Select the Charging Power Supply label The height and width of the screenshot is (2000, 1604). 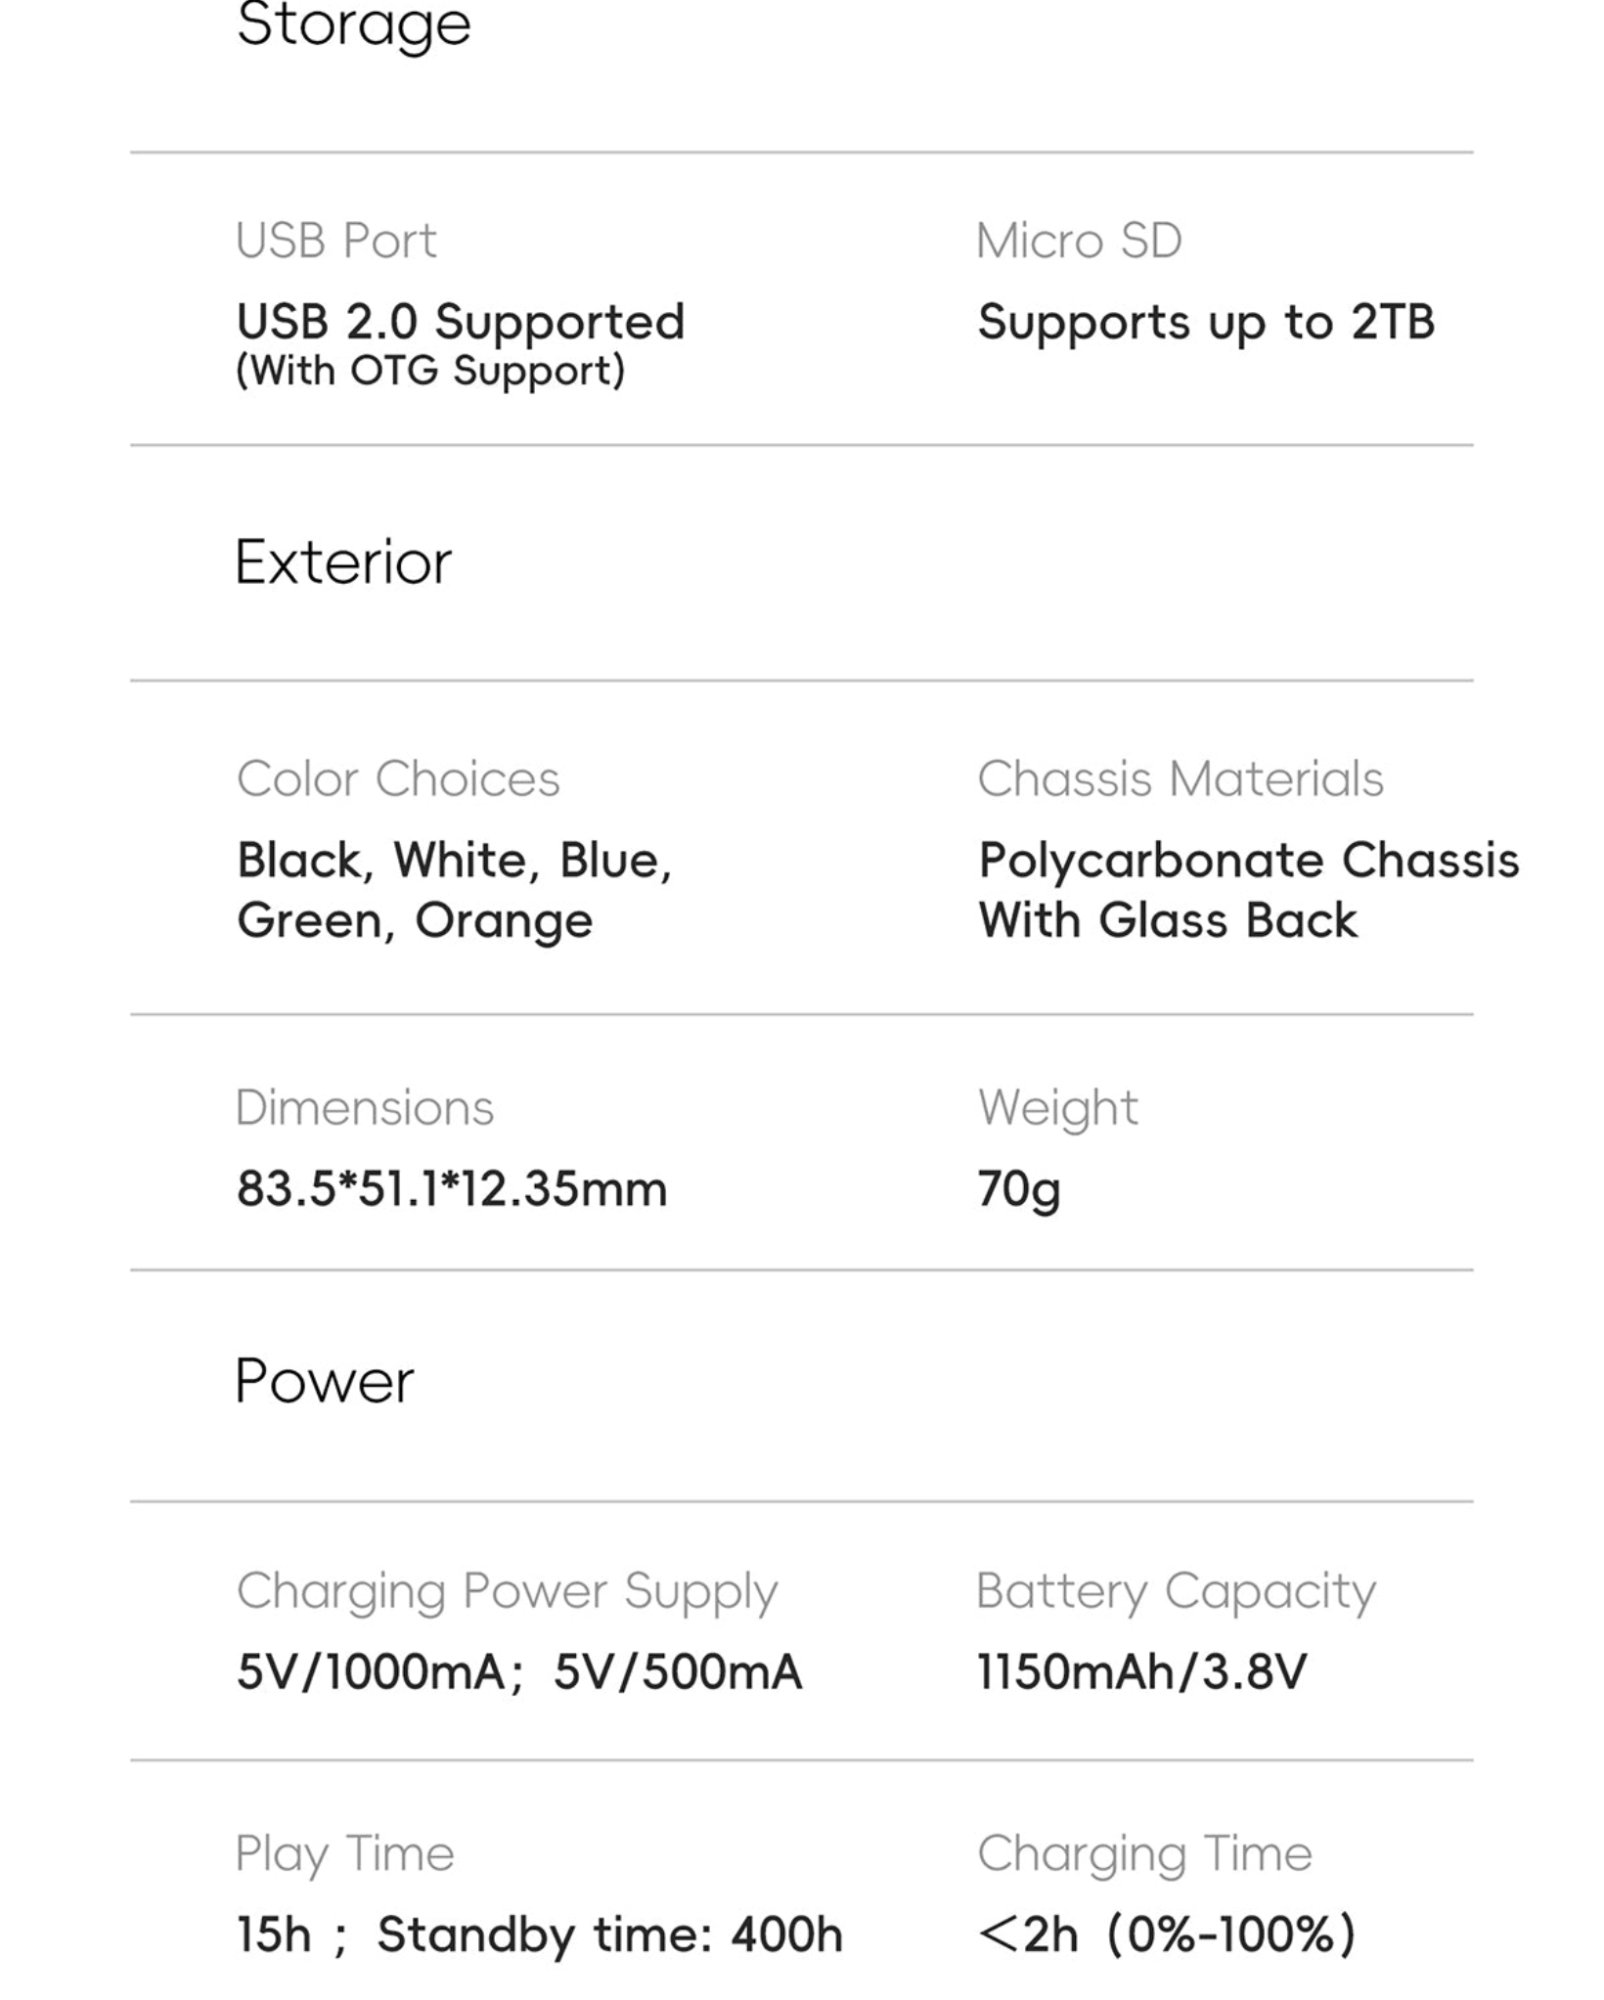click(507, 1593)
